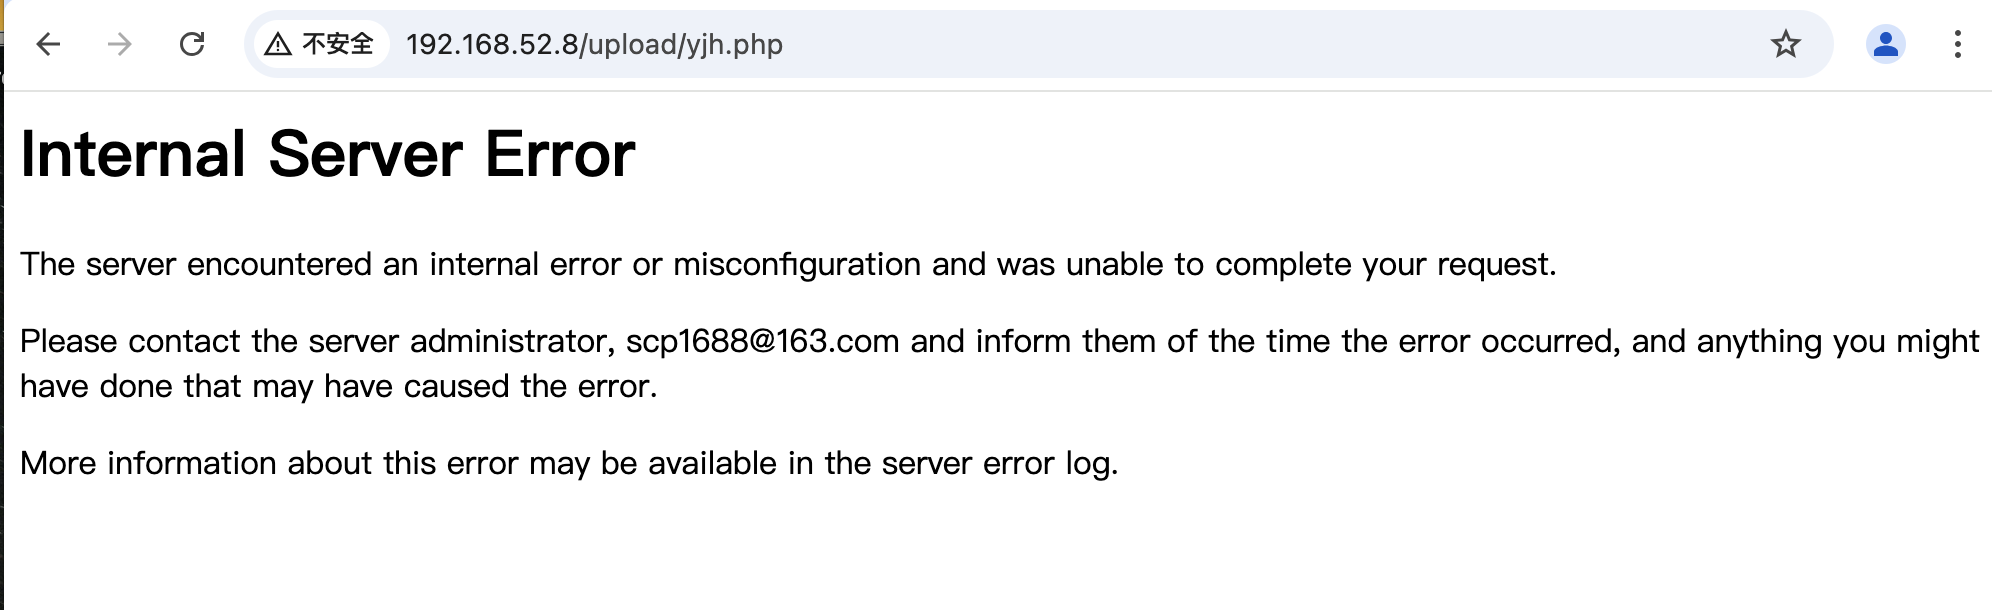Open the three-dot browser menu

(x=1957, y=44)
